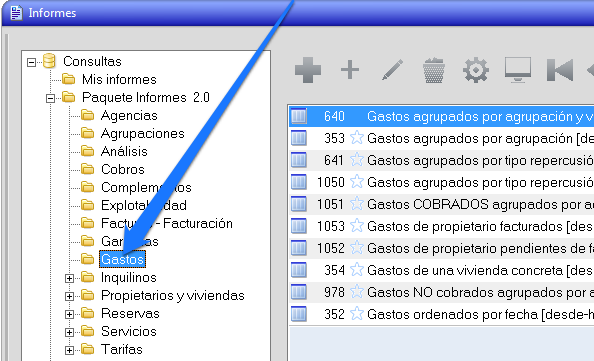
Task: Expand the Servicios folder
Action: [x=69, y=332]
